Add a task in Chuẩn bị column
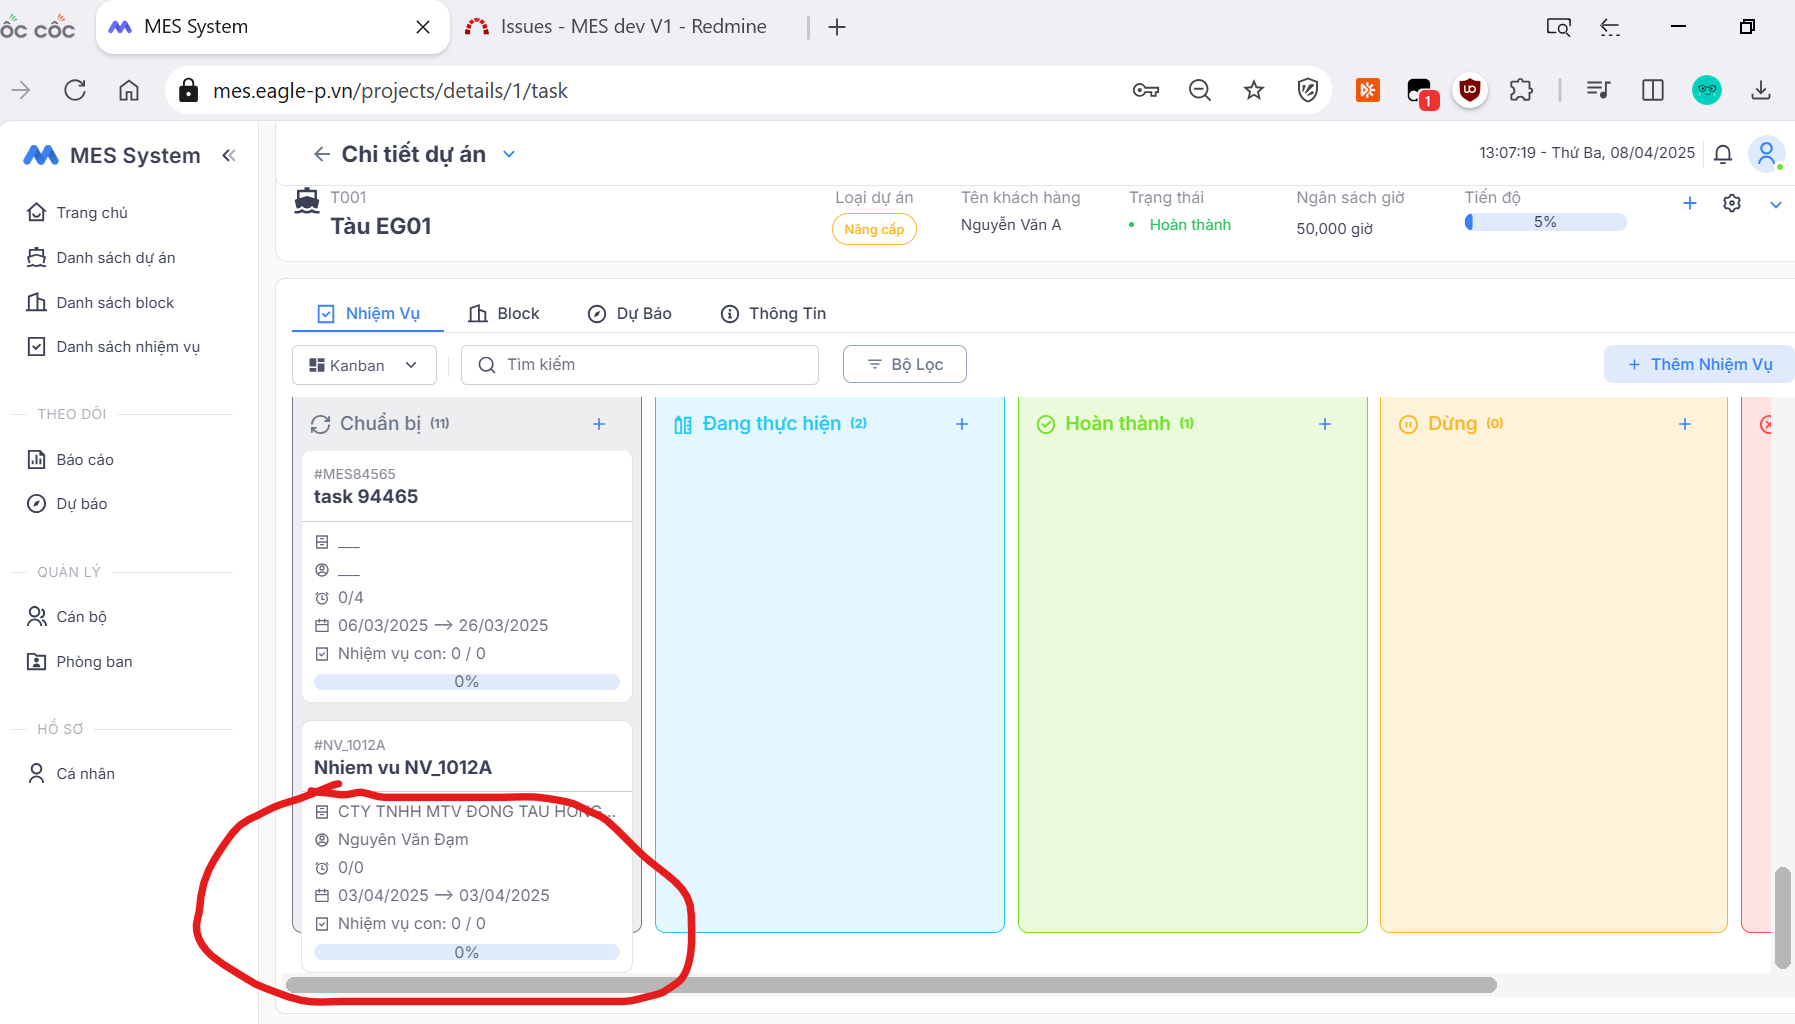Viewport: 1795px width, 1024px height. [599, 424]
